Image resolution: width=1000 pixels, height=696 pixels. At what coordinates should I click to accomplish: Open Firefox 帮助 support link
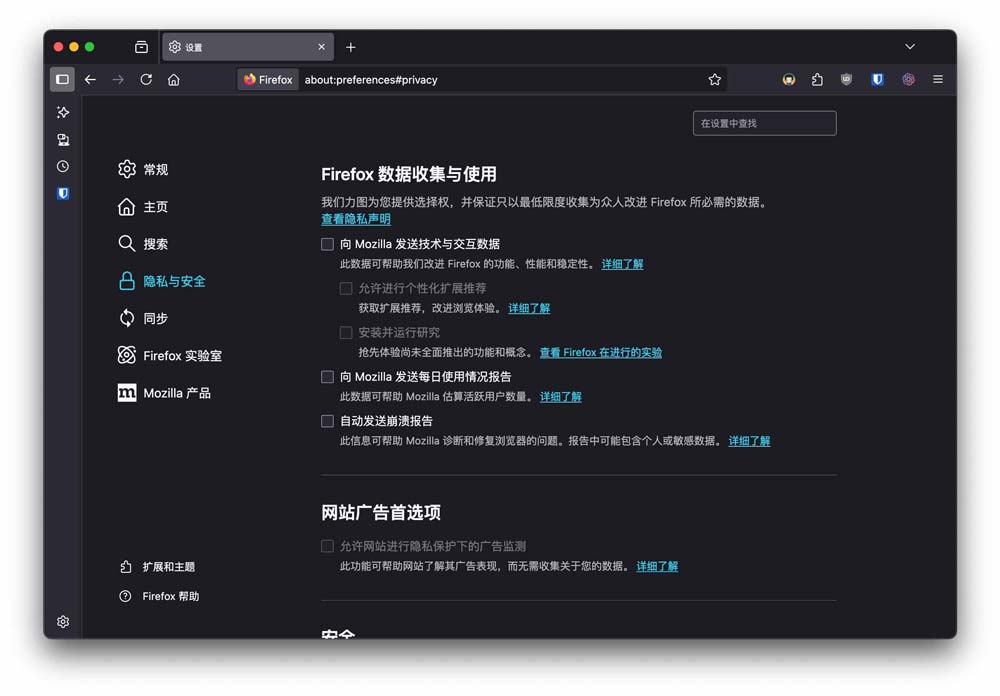point(159,596)
